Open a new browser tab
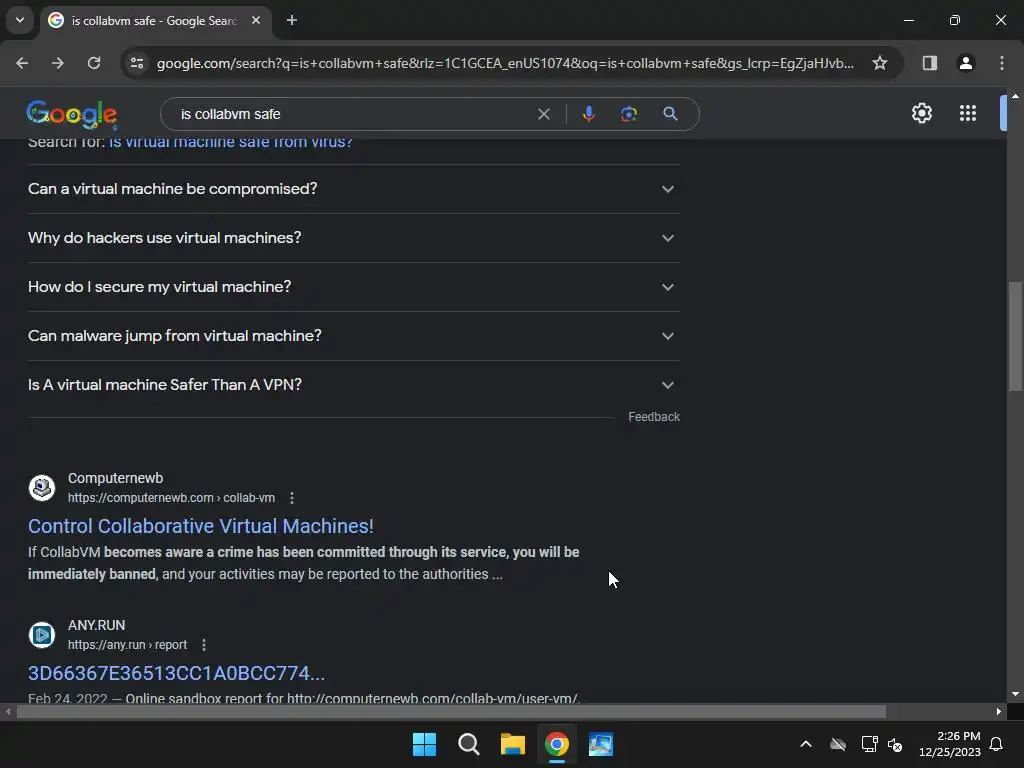This screenshot has width=1024, height=768. click(292, 20)
